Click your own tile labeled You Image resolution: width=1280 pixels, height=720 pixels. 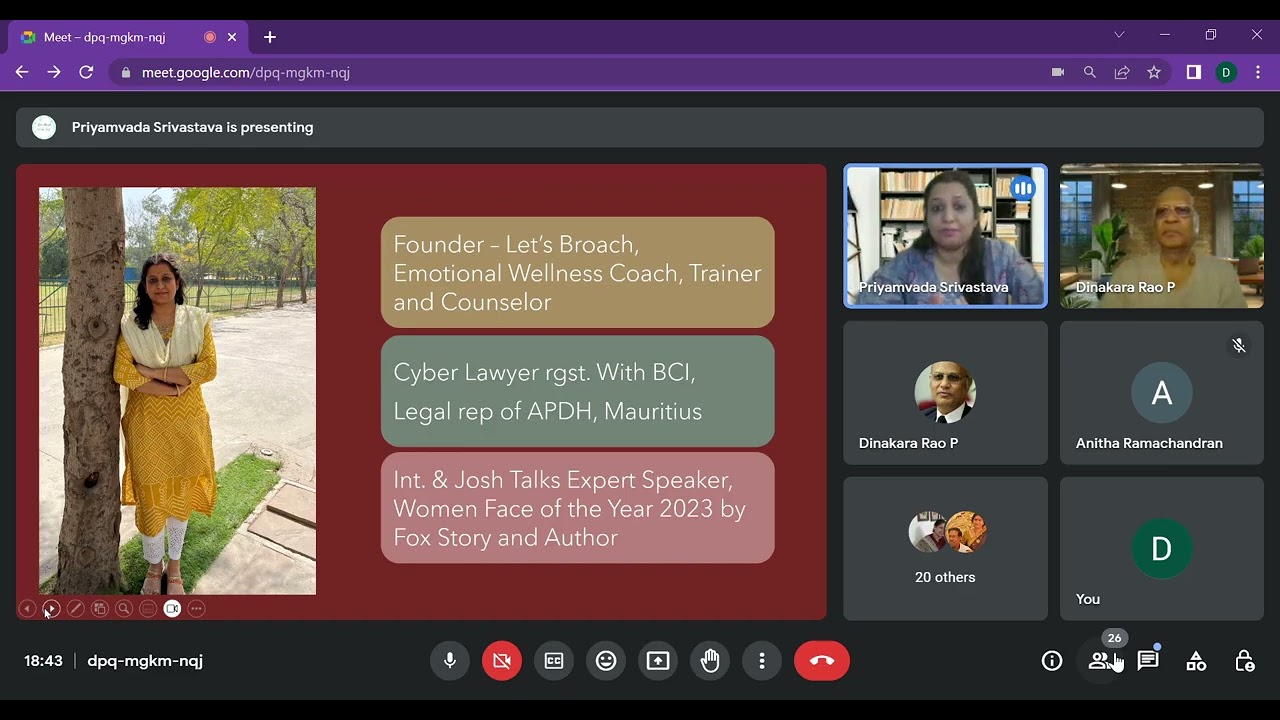1162,548
